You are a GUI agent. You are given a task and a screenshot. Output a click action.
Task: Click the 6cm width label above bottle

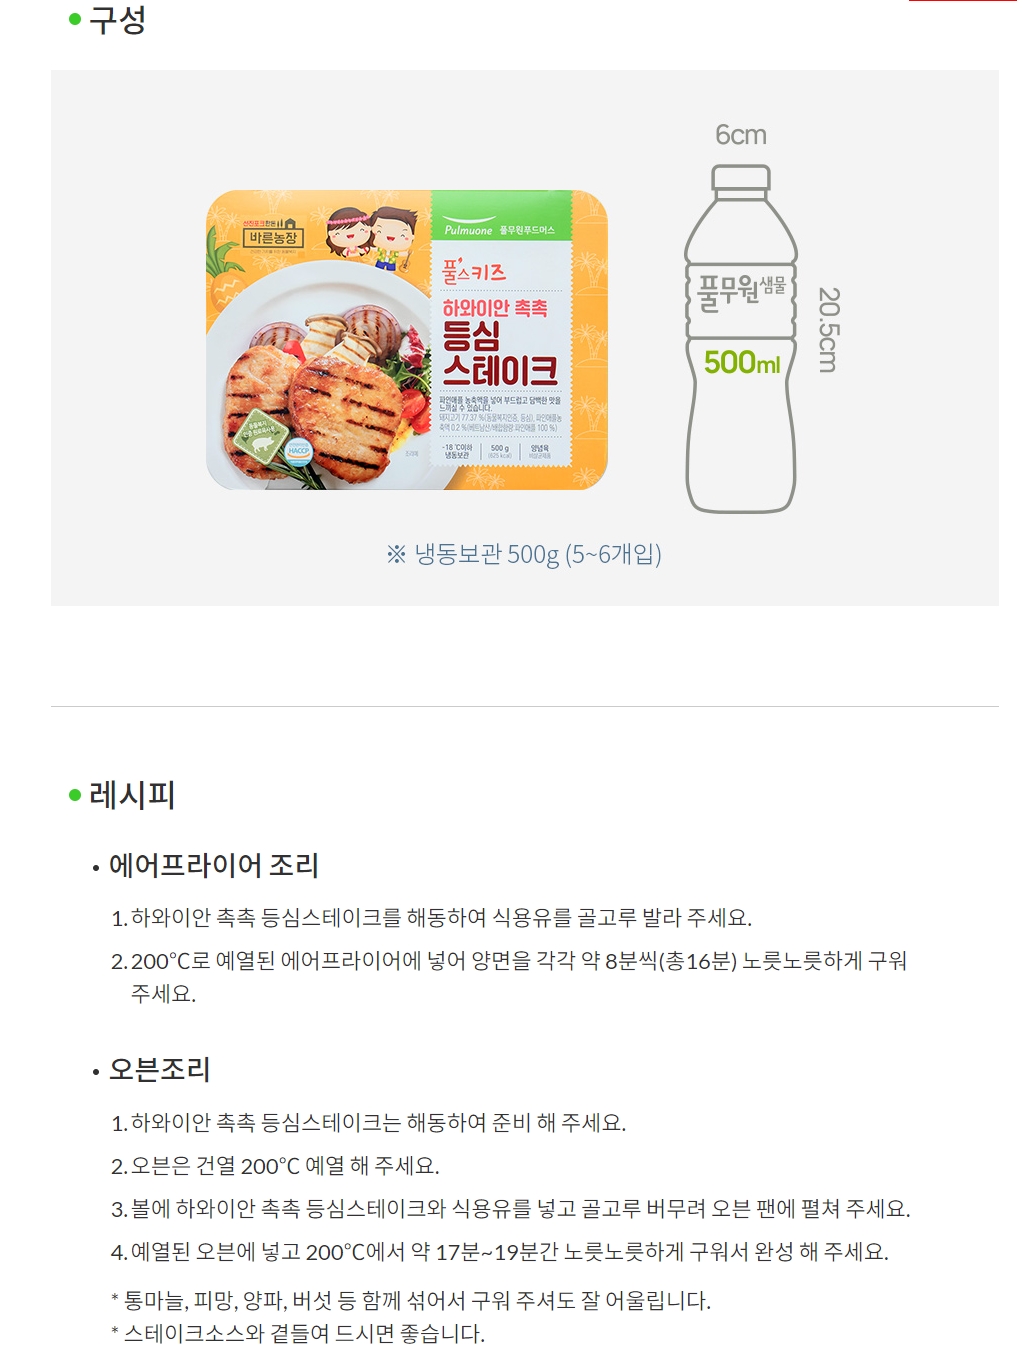point(741,135)
